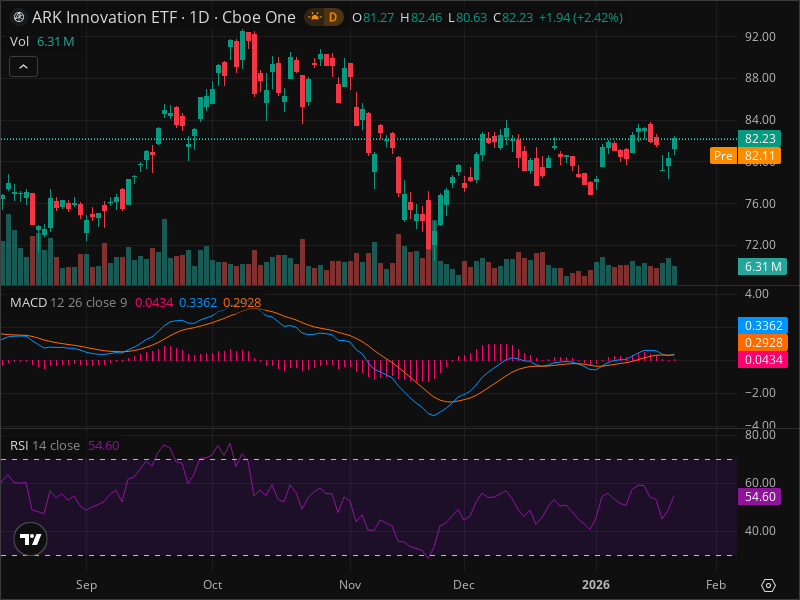The image size is (800, 600).
Task: Click the 6.31 M volume axis label
Action: click(762, 266)
